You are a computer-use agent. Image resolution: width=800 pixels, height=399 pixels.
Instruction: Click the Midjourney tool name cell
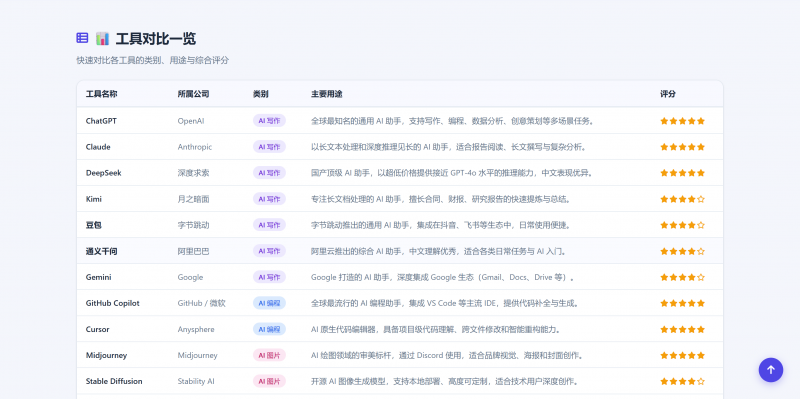point(106,355)
